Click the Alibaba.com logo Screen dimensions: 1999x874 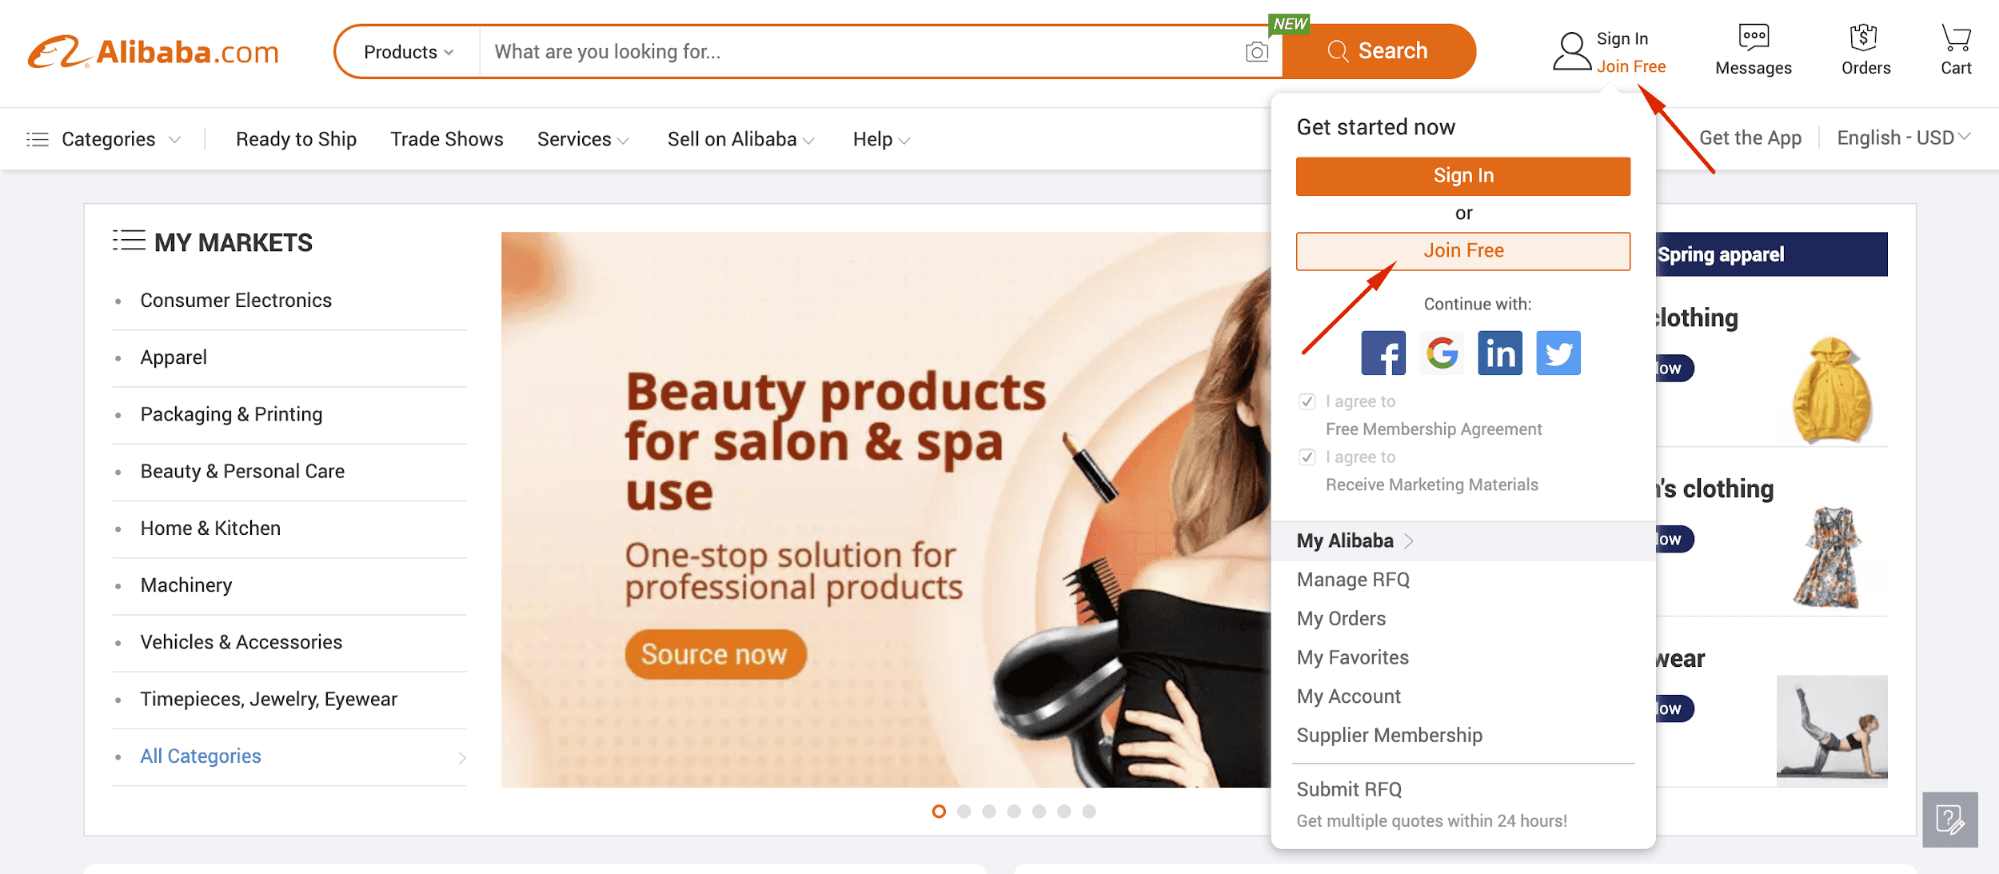(x=153, y=52)
